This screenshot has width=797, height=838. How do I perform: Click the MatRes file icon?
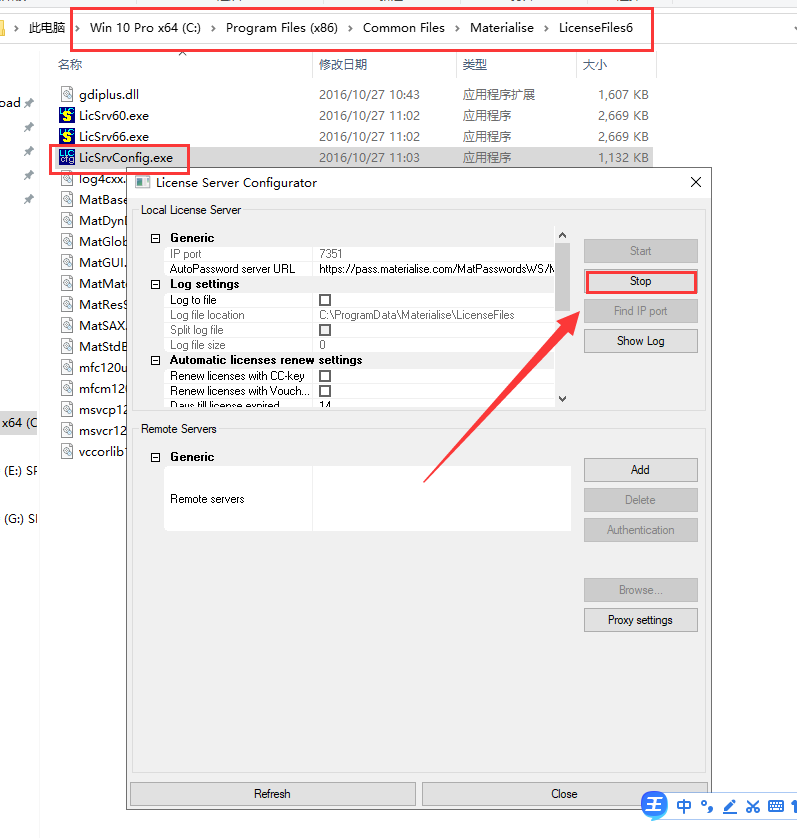[67, 304]
